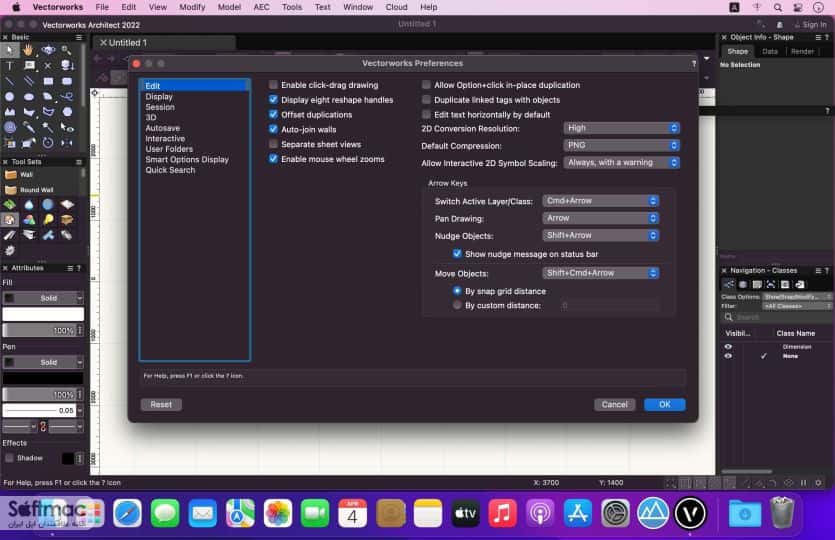Screen dimensions: 835x540
Task: Select the Rotate tool in Basic palette
Action: 48,143
